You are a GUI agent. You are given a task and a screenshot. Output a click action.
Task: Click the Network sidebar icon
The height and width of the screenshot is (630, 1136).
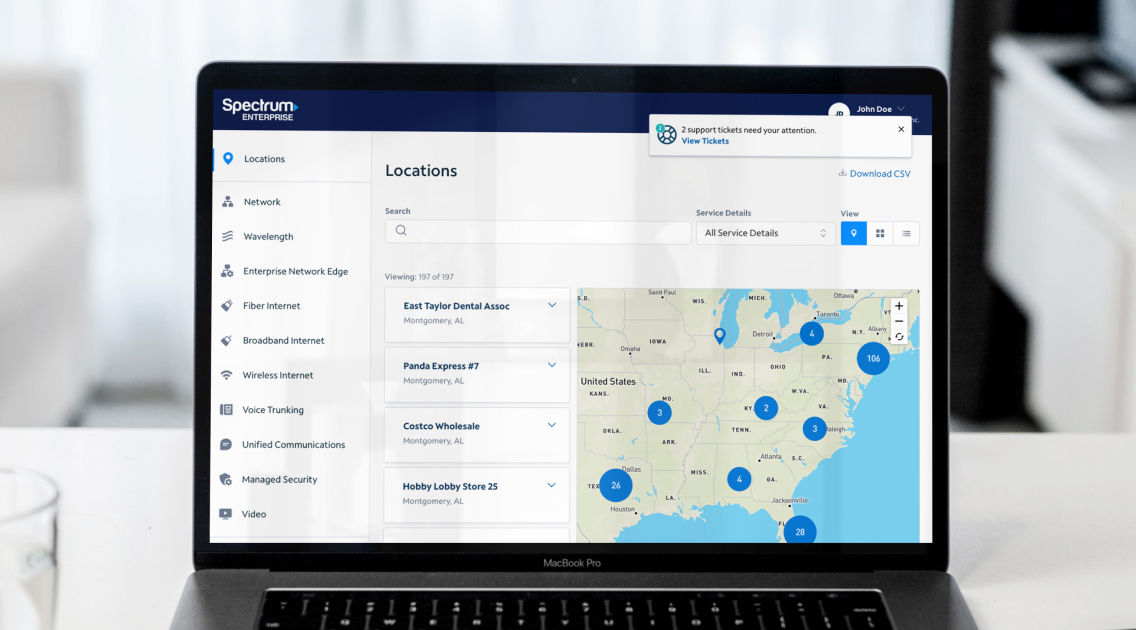227,202
